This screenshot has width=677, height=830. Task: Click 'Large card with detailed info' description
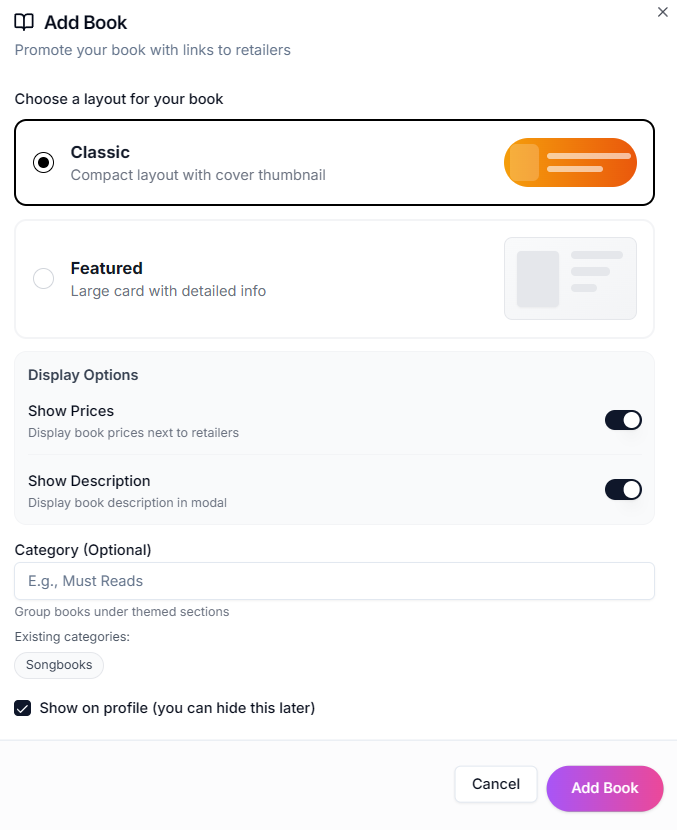point(168,291)
